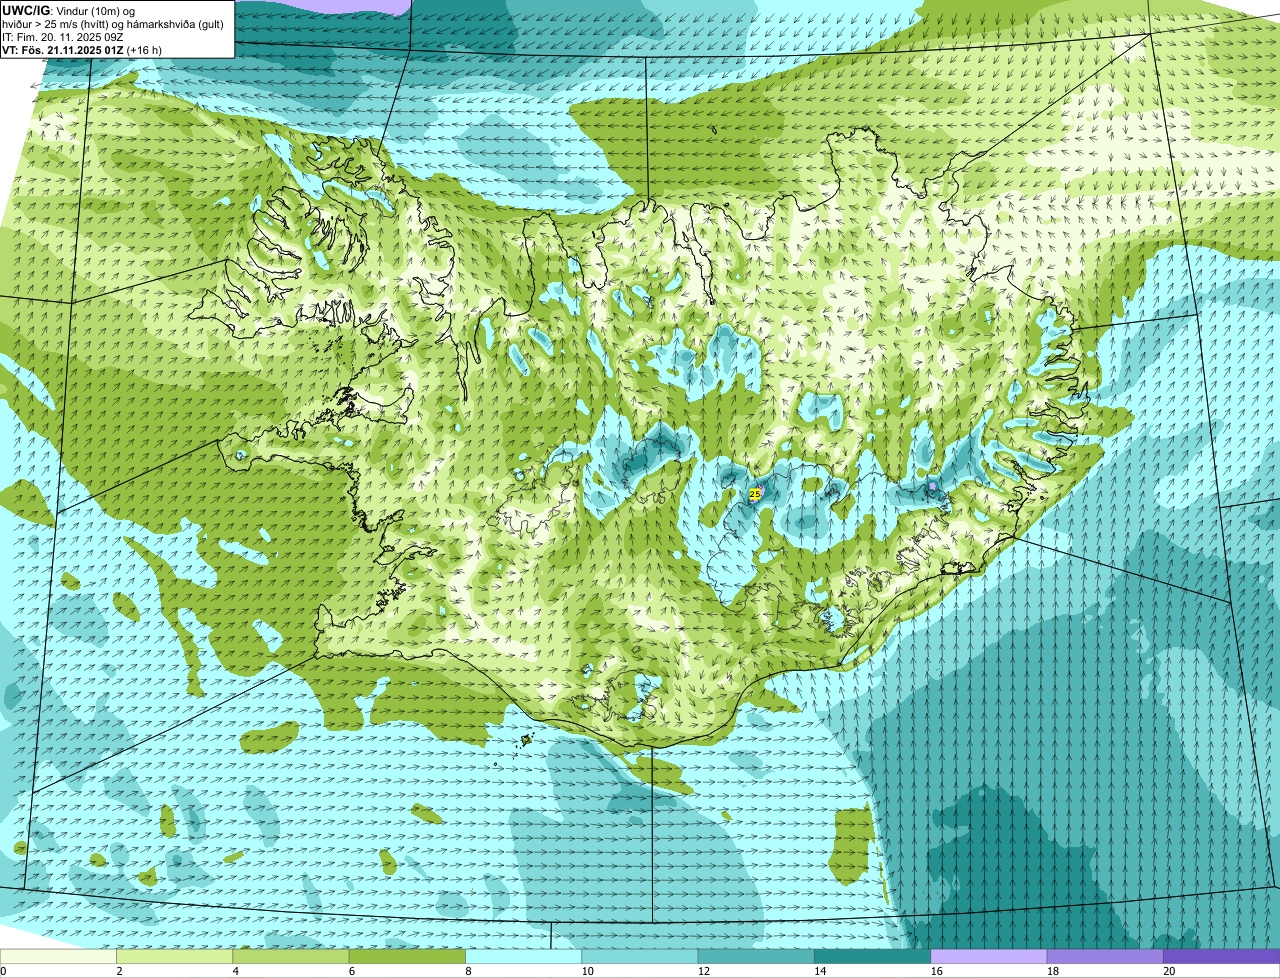Click the dark teal 14–16 m/s legend swatch
1280x978 pixels.
(x=873, y=956)
